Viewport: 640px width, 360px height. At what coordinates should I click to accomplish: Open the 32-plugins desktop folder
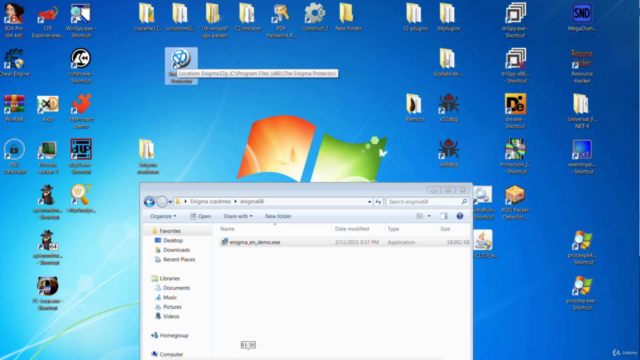415,17
